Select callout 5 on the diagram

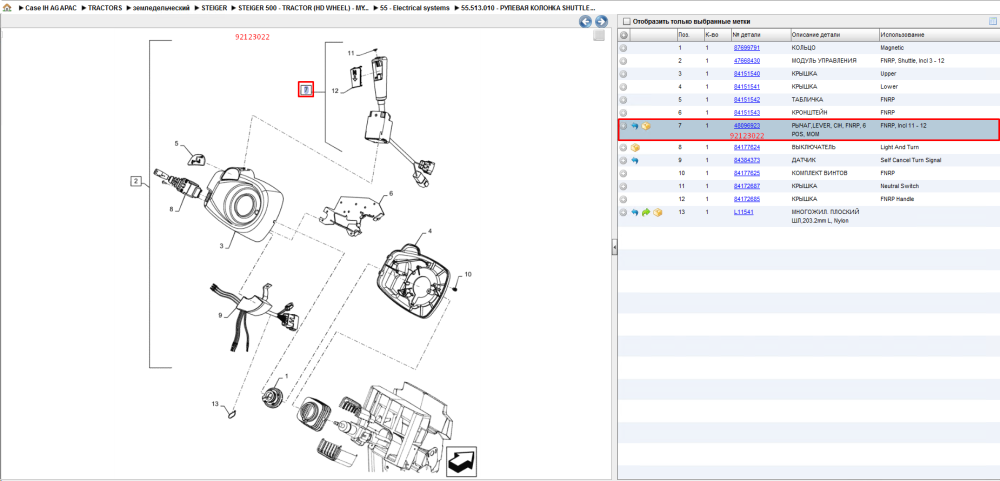pos(177,144)
